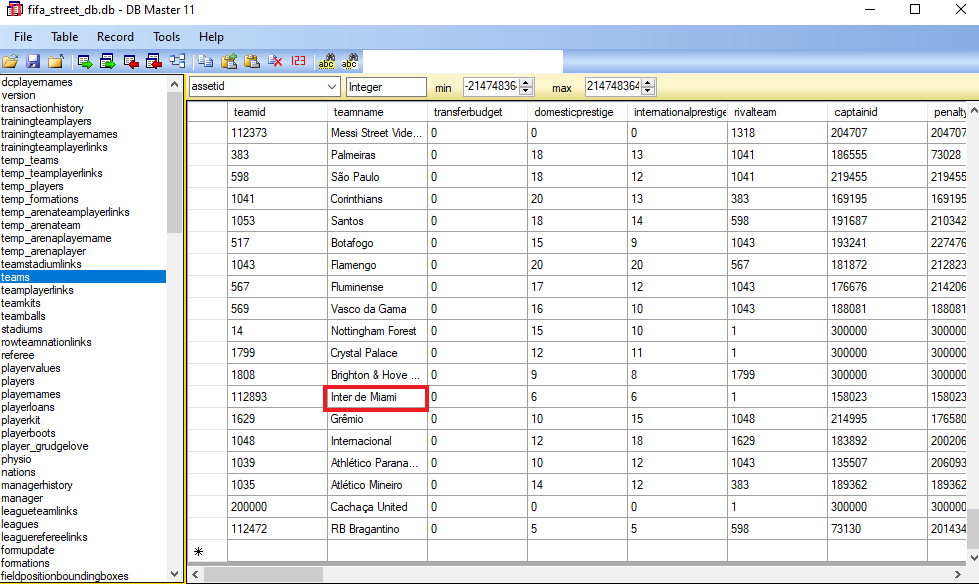Click the plain paste clipboard icon

coord(252,61)
